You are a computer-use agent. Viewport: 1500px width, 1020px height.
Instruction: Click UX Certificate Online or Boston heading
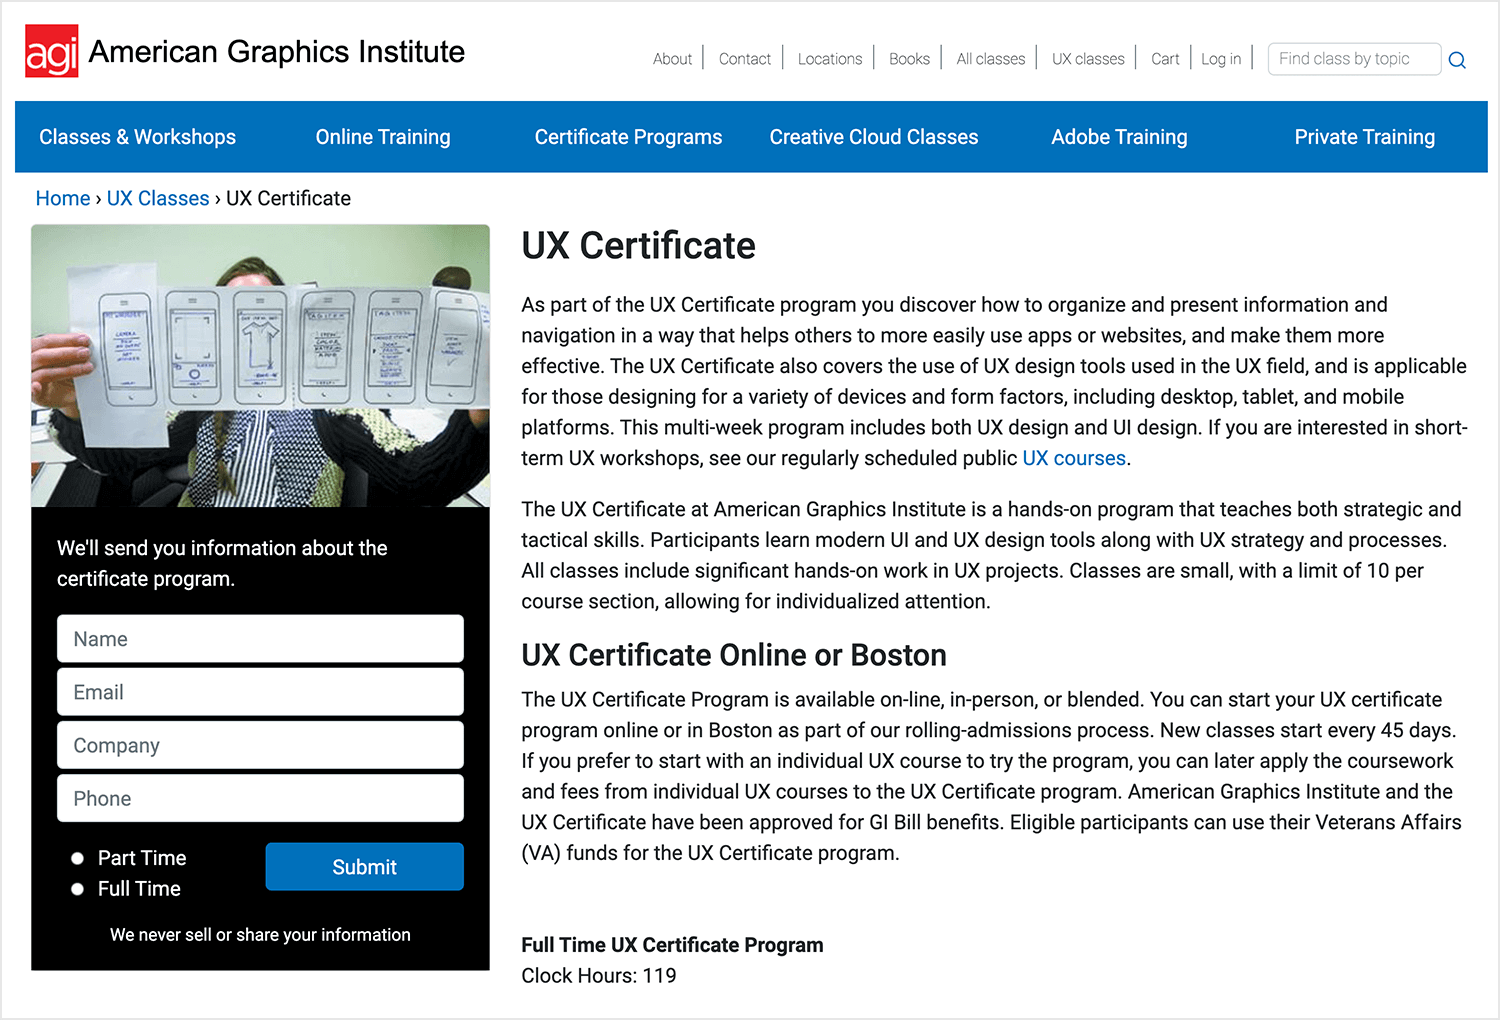(x=734, y=655)
